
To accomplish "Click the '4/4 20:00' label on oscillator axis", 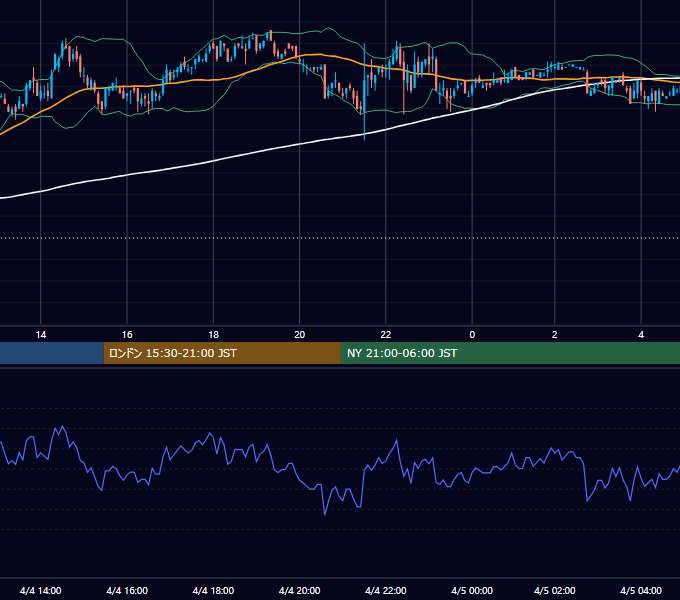I will pyautogui.click(x=300, y=590).
